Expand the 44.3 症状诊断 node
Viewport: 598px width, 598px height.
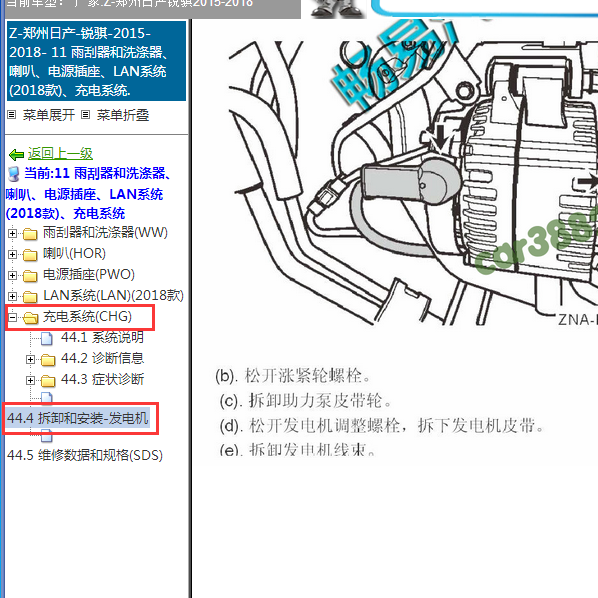click(30, 380)
